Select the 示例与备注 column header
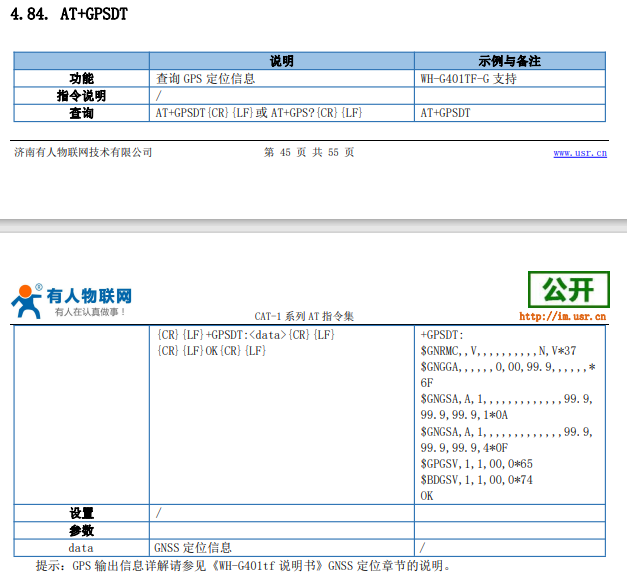Viewport: 627px width, 574px height. pos(509,61)
